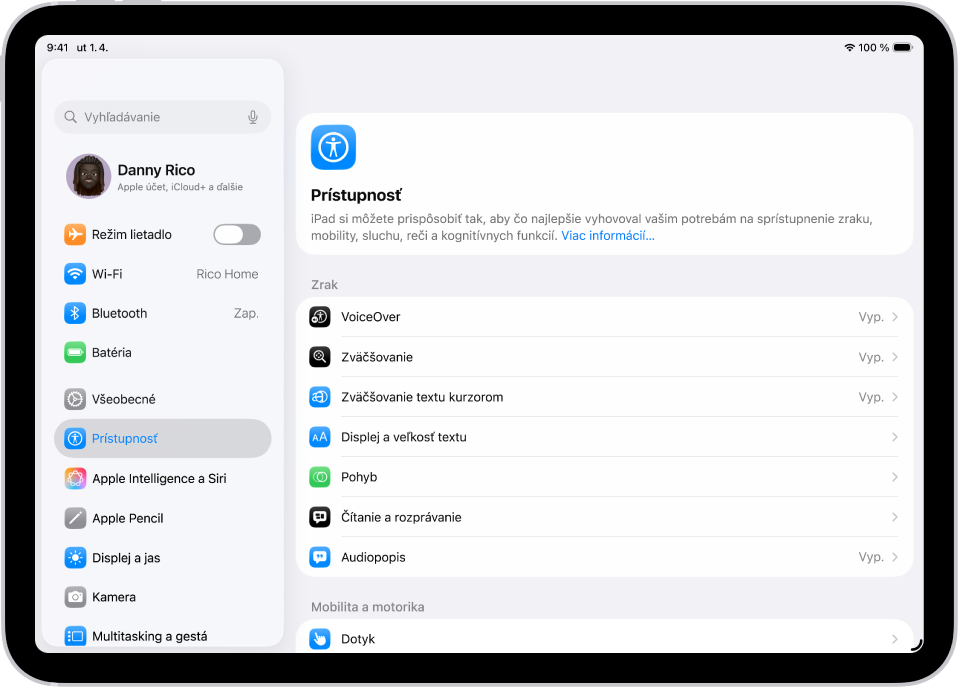
Task: Click the airplane mode icon
Action: click(75, 235)
